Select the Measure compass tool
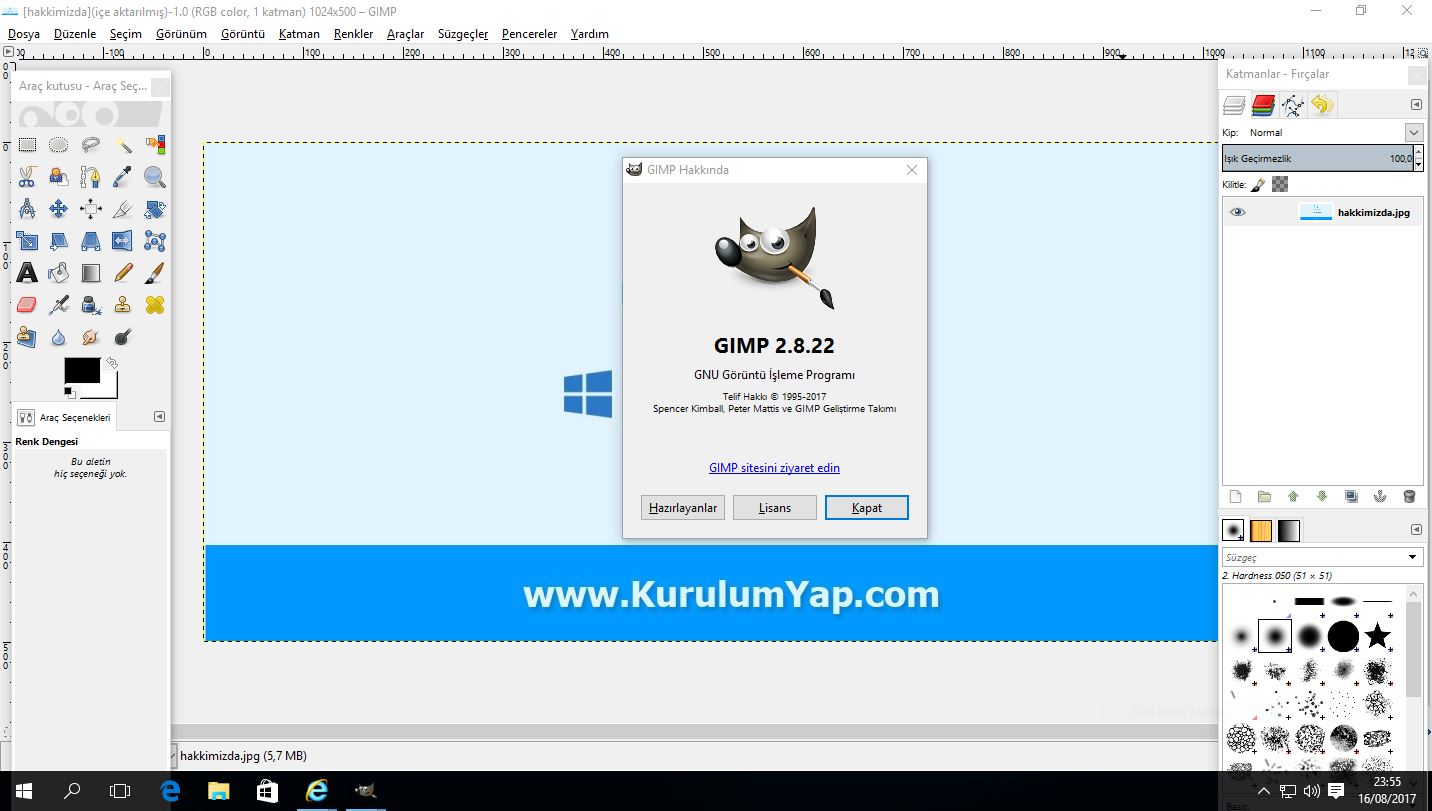Viewport: 1432px width, 811px height. click(27, 209)
